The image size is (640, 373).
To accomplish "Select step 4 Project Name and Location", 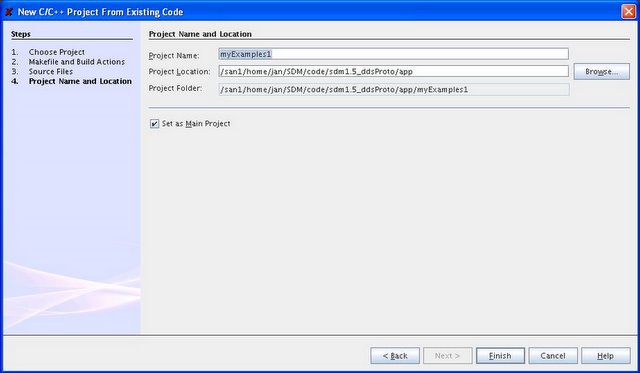I will point(80,82).
